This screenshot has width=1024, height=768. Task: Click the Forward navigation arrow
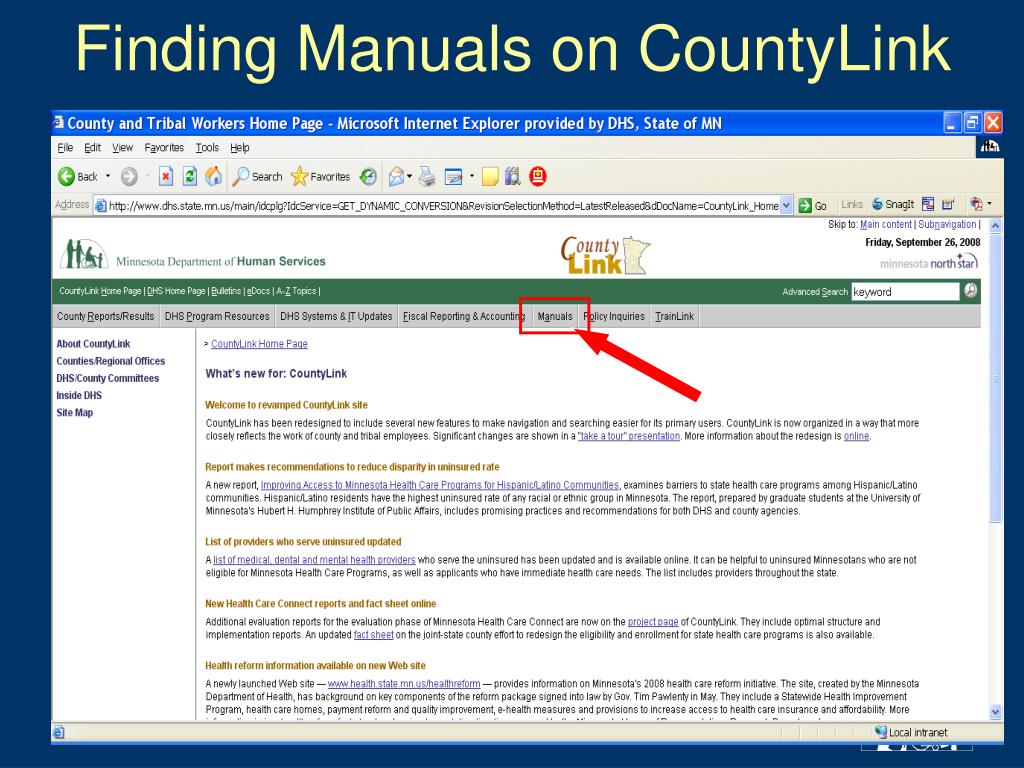click(x=129, y=176)
